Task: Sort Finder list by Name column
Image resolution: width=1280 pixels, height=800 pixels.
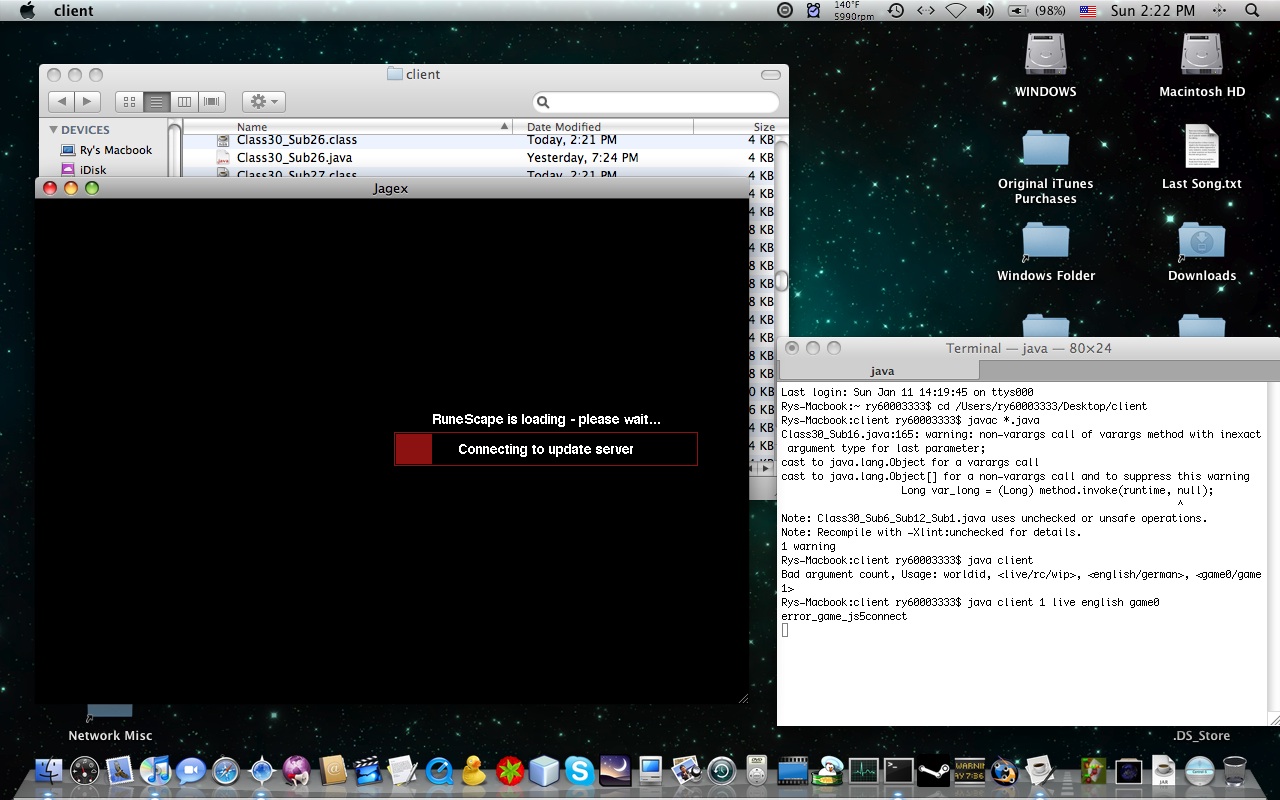Action: [x=348, y=127]
